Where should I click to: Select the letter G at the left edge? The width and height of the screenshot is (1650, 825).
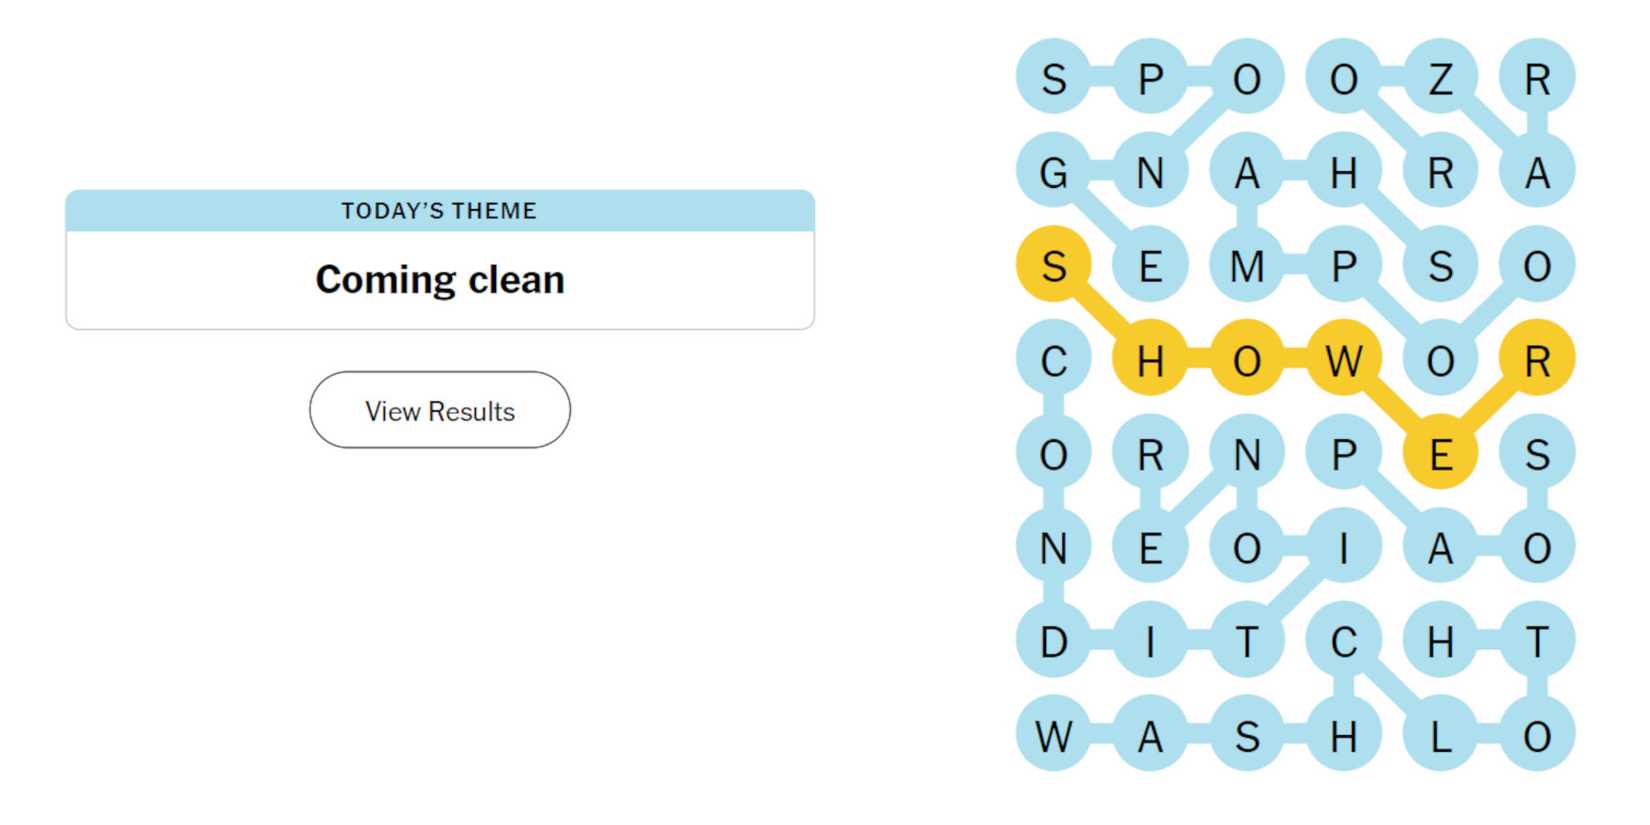click(x=1052, y=172)
